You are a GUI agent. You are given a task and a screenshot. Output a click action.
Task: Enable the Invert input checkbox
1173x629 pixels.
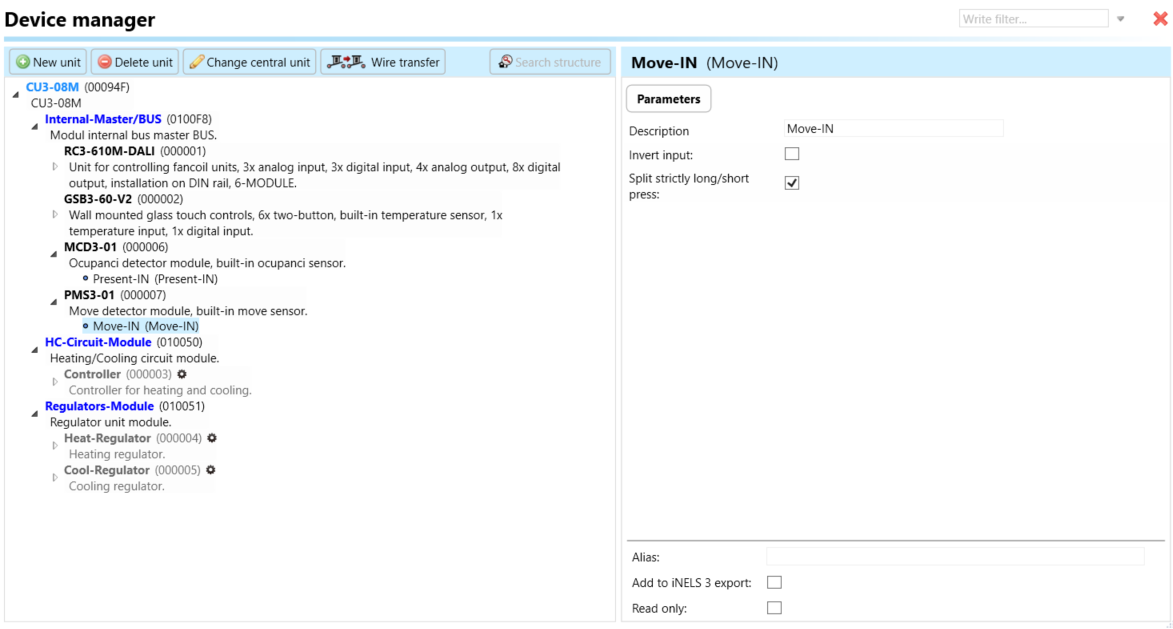(792, 154)
